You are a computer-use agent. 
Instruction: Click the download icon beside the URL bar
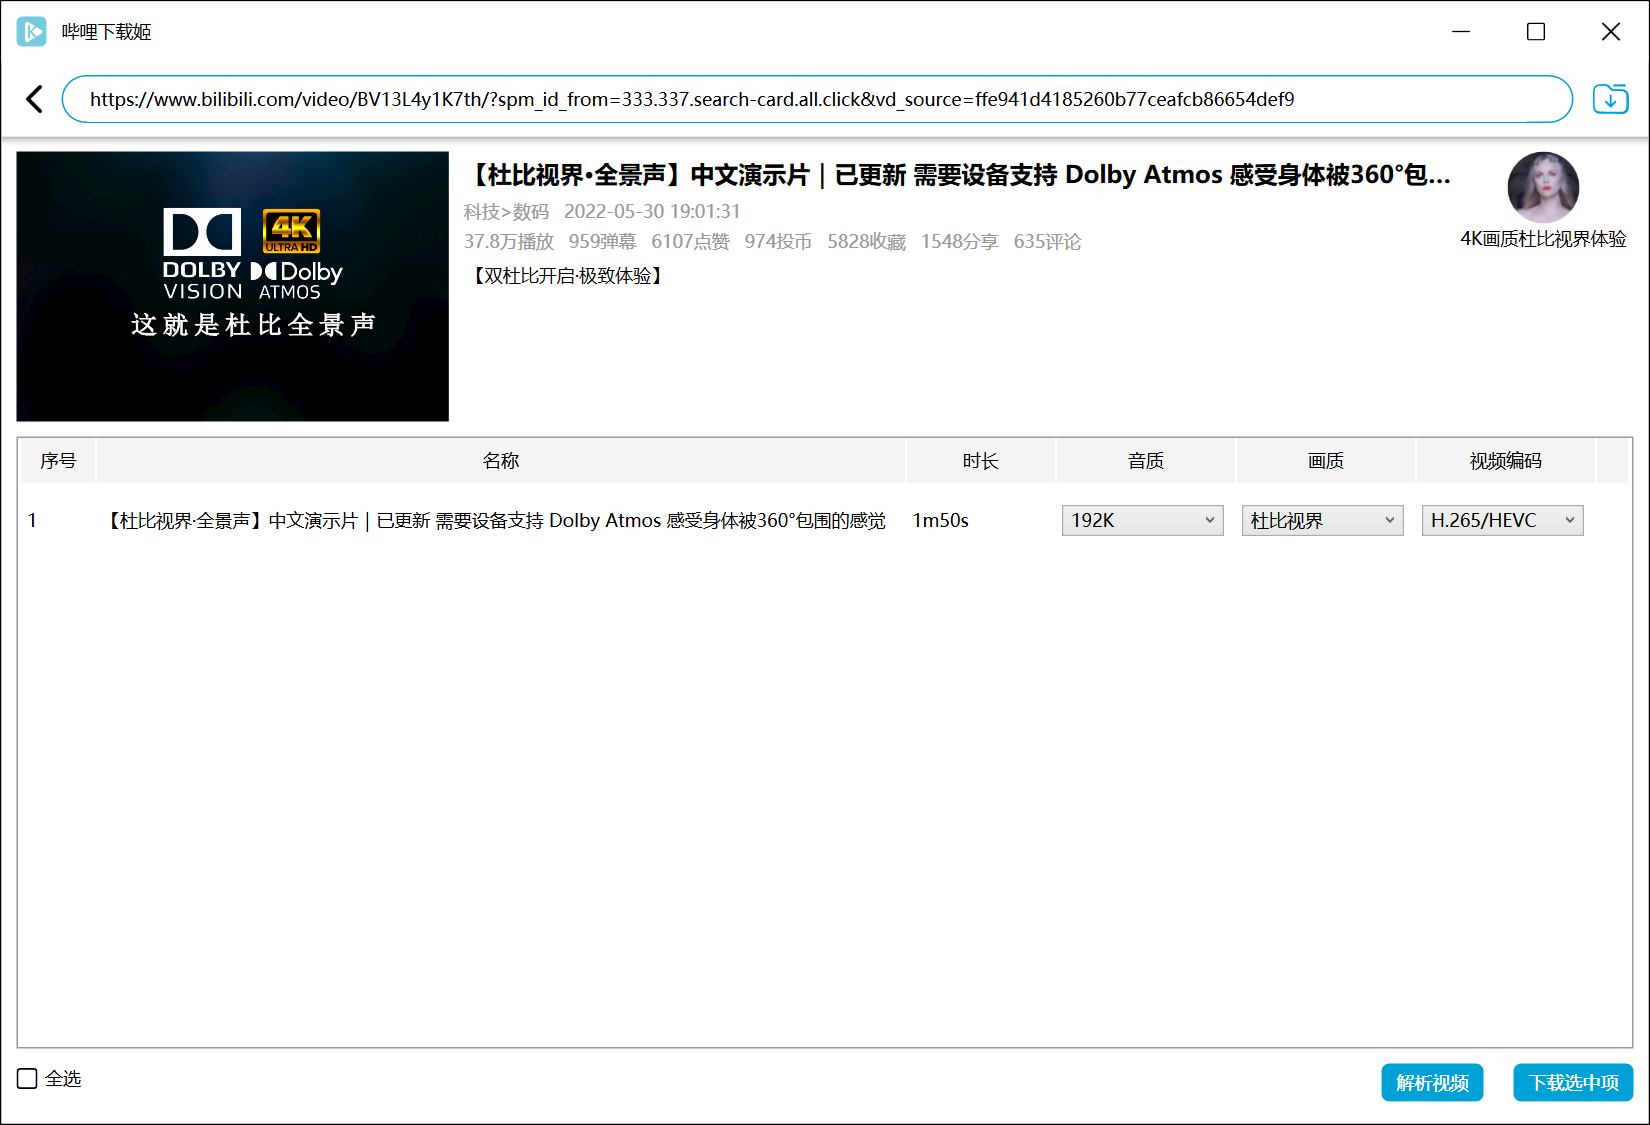tap(1610, 99)
